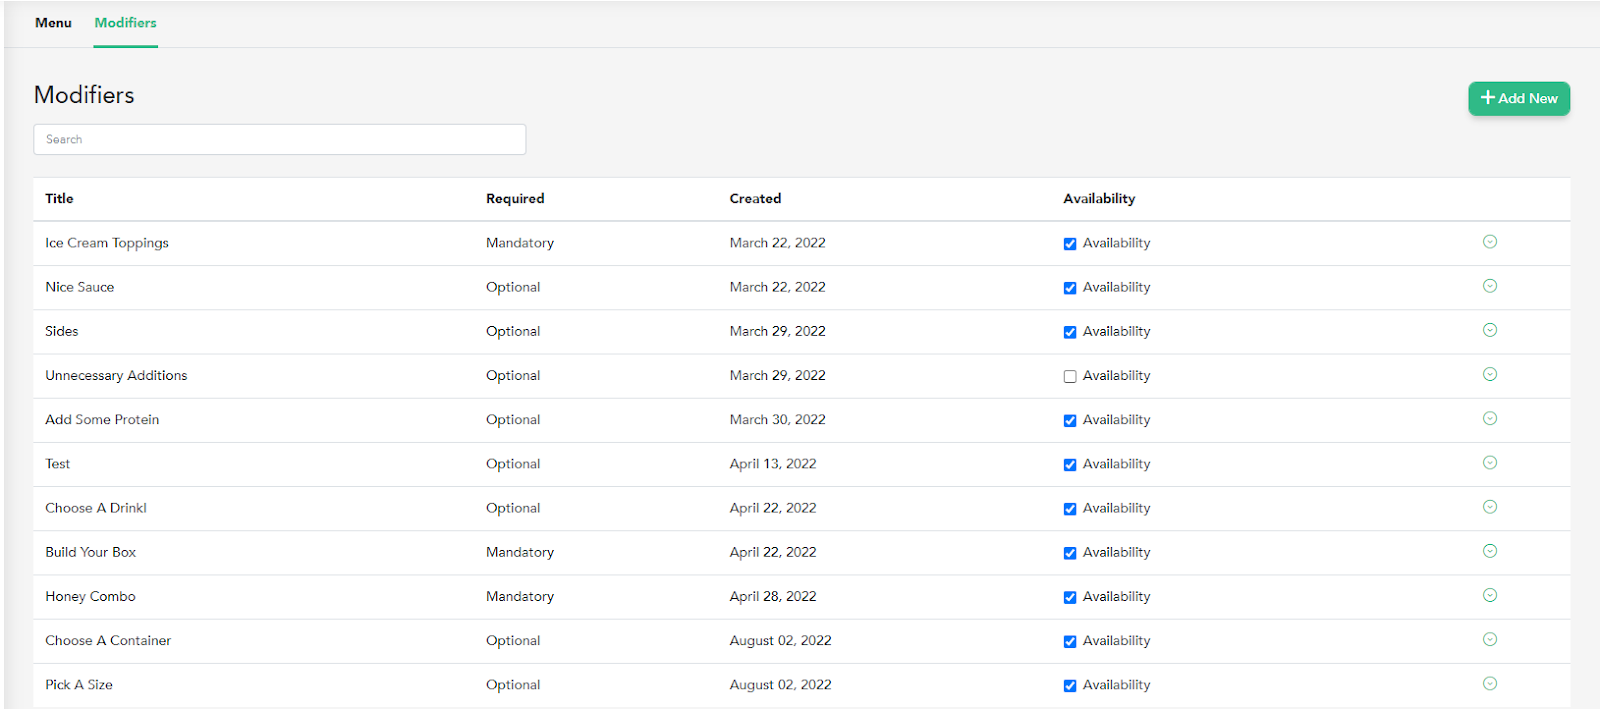
Task: Uncheck Availability for Ice Cream Toppings
Action: click(1070, 244)
